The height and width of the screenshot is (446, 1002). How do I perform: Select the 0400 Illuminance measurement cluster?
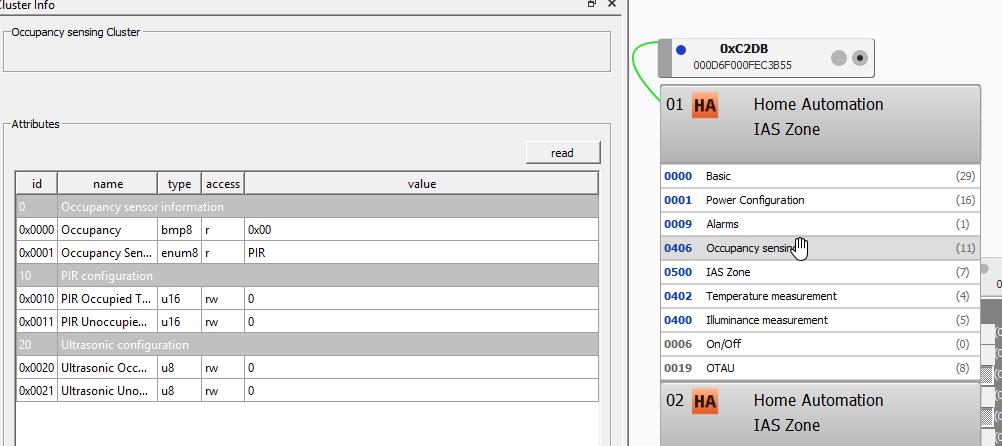tap(820, 320)
